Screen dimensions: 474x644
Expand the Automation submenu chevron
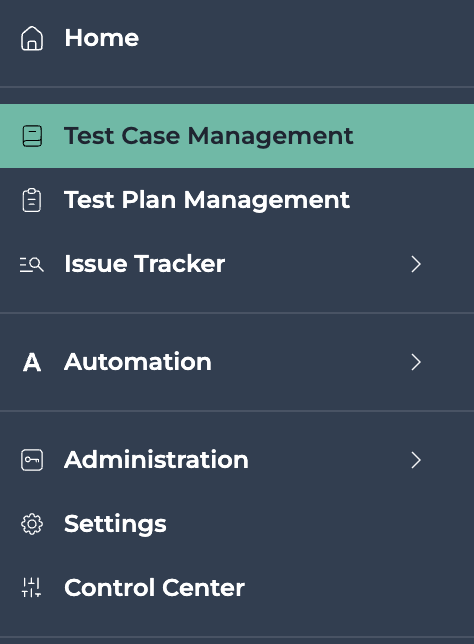[x=416, y=362]
